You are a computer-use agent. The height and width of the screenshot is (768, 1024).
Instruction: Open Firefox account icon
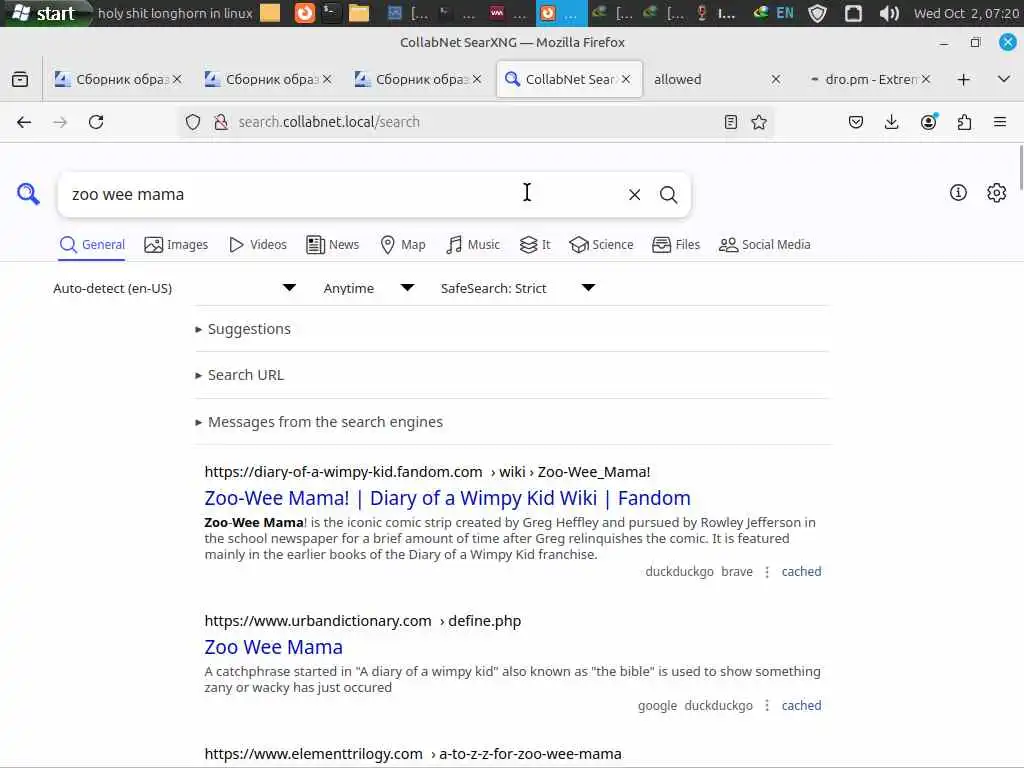(928, 122)
